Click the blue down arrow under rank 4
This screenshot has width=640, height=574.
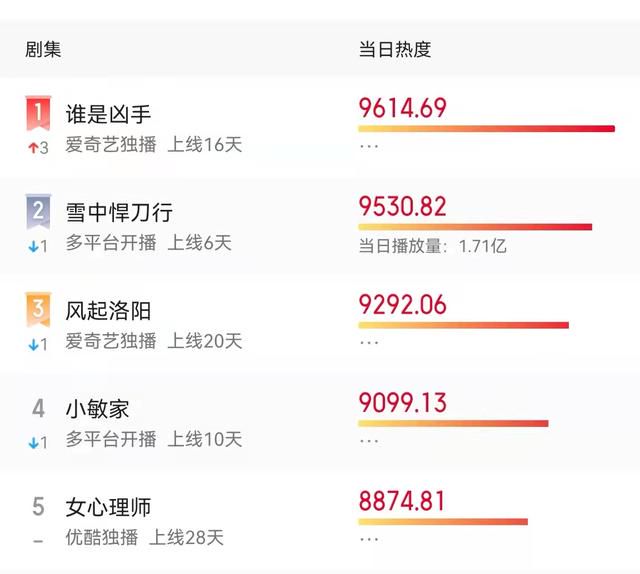[33, 443]
